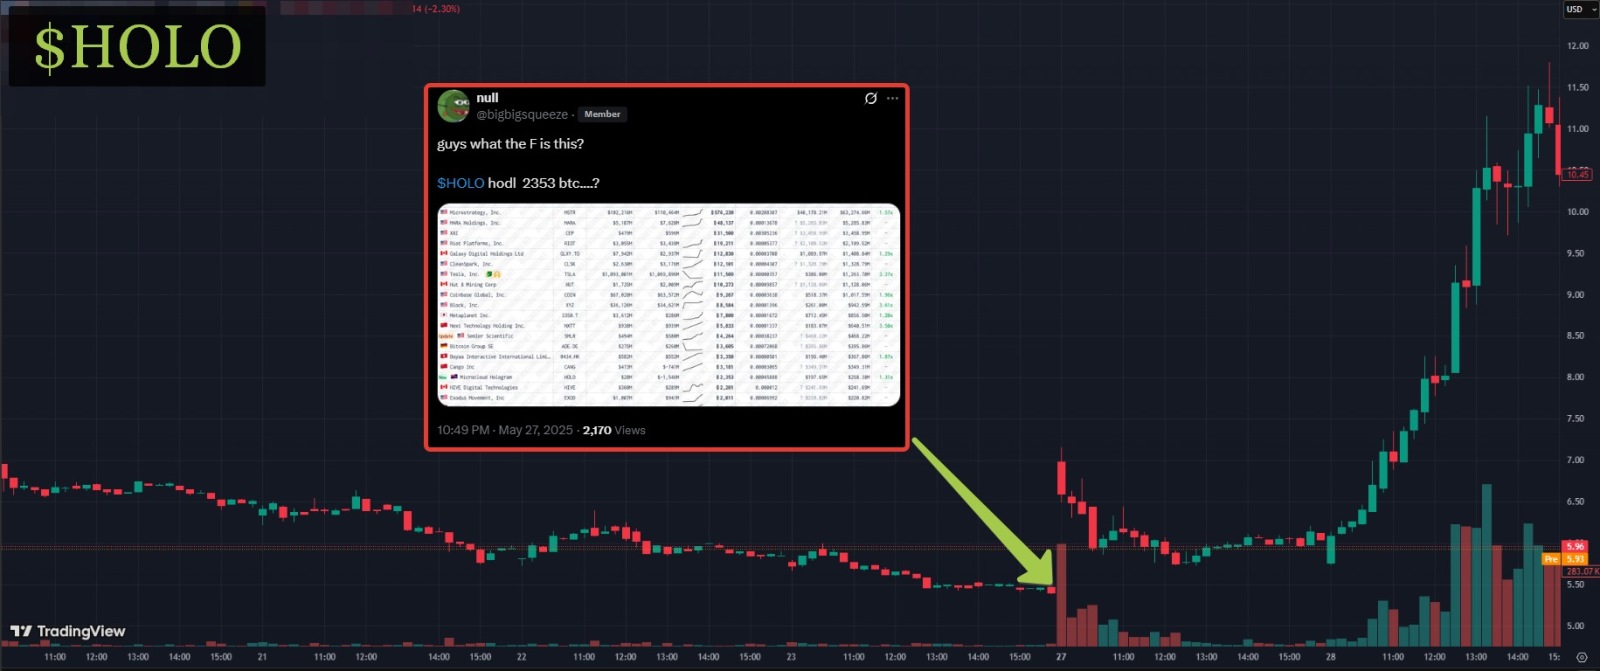
Task: Open the attached bitcoin holdings table image
Action: [669, 305]
